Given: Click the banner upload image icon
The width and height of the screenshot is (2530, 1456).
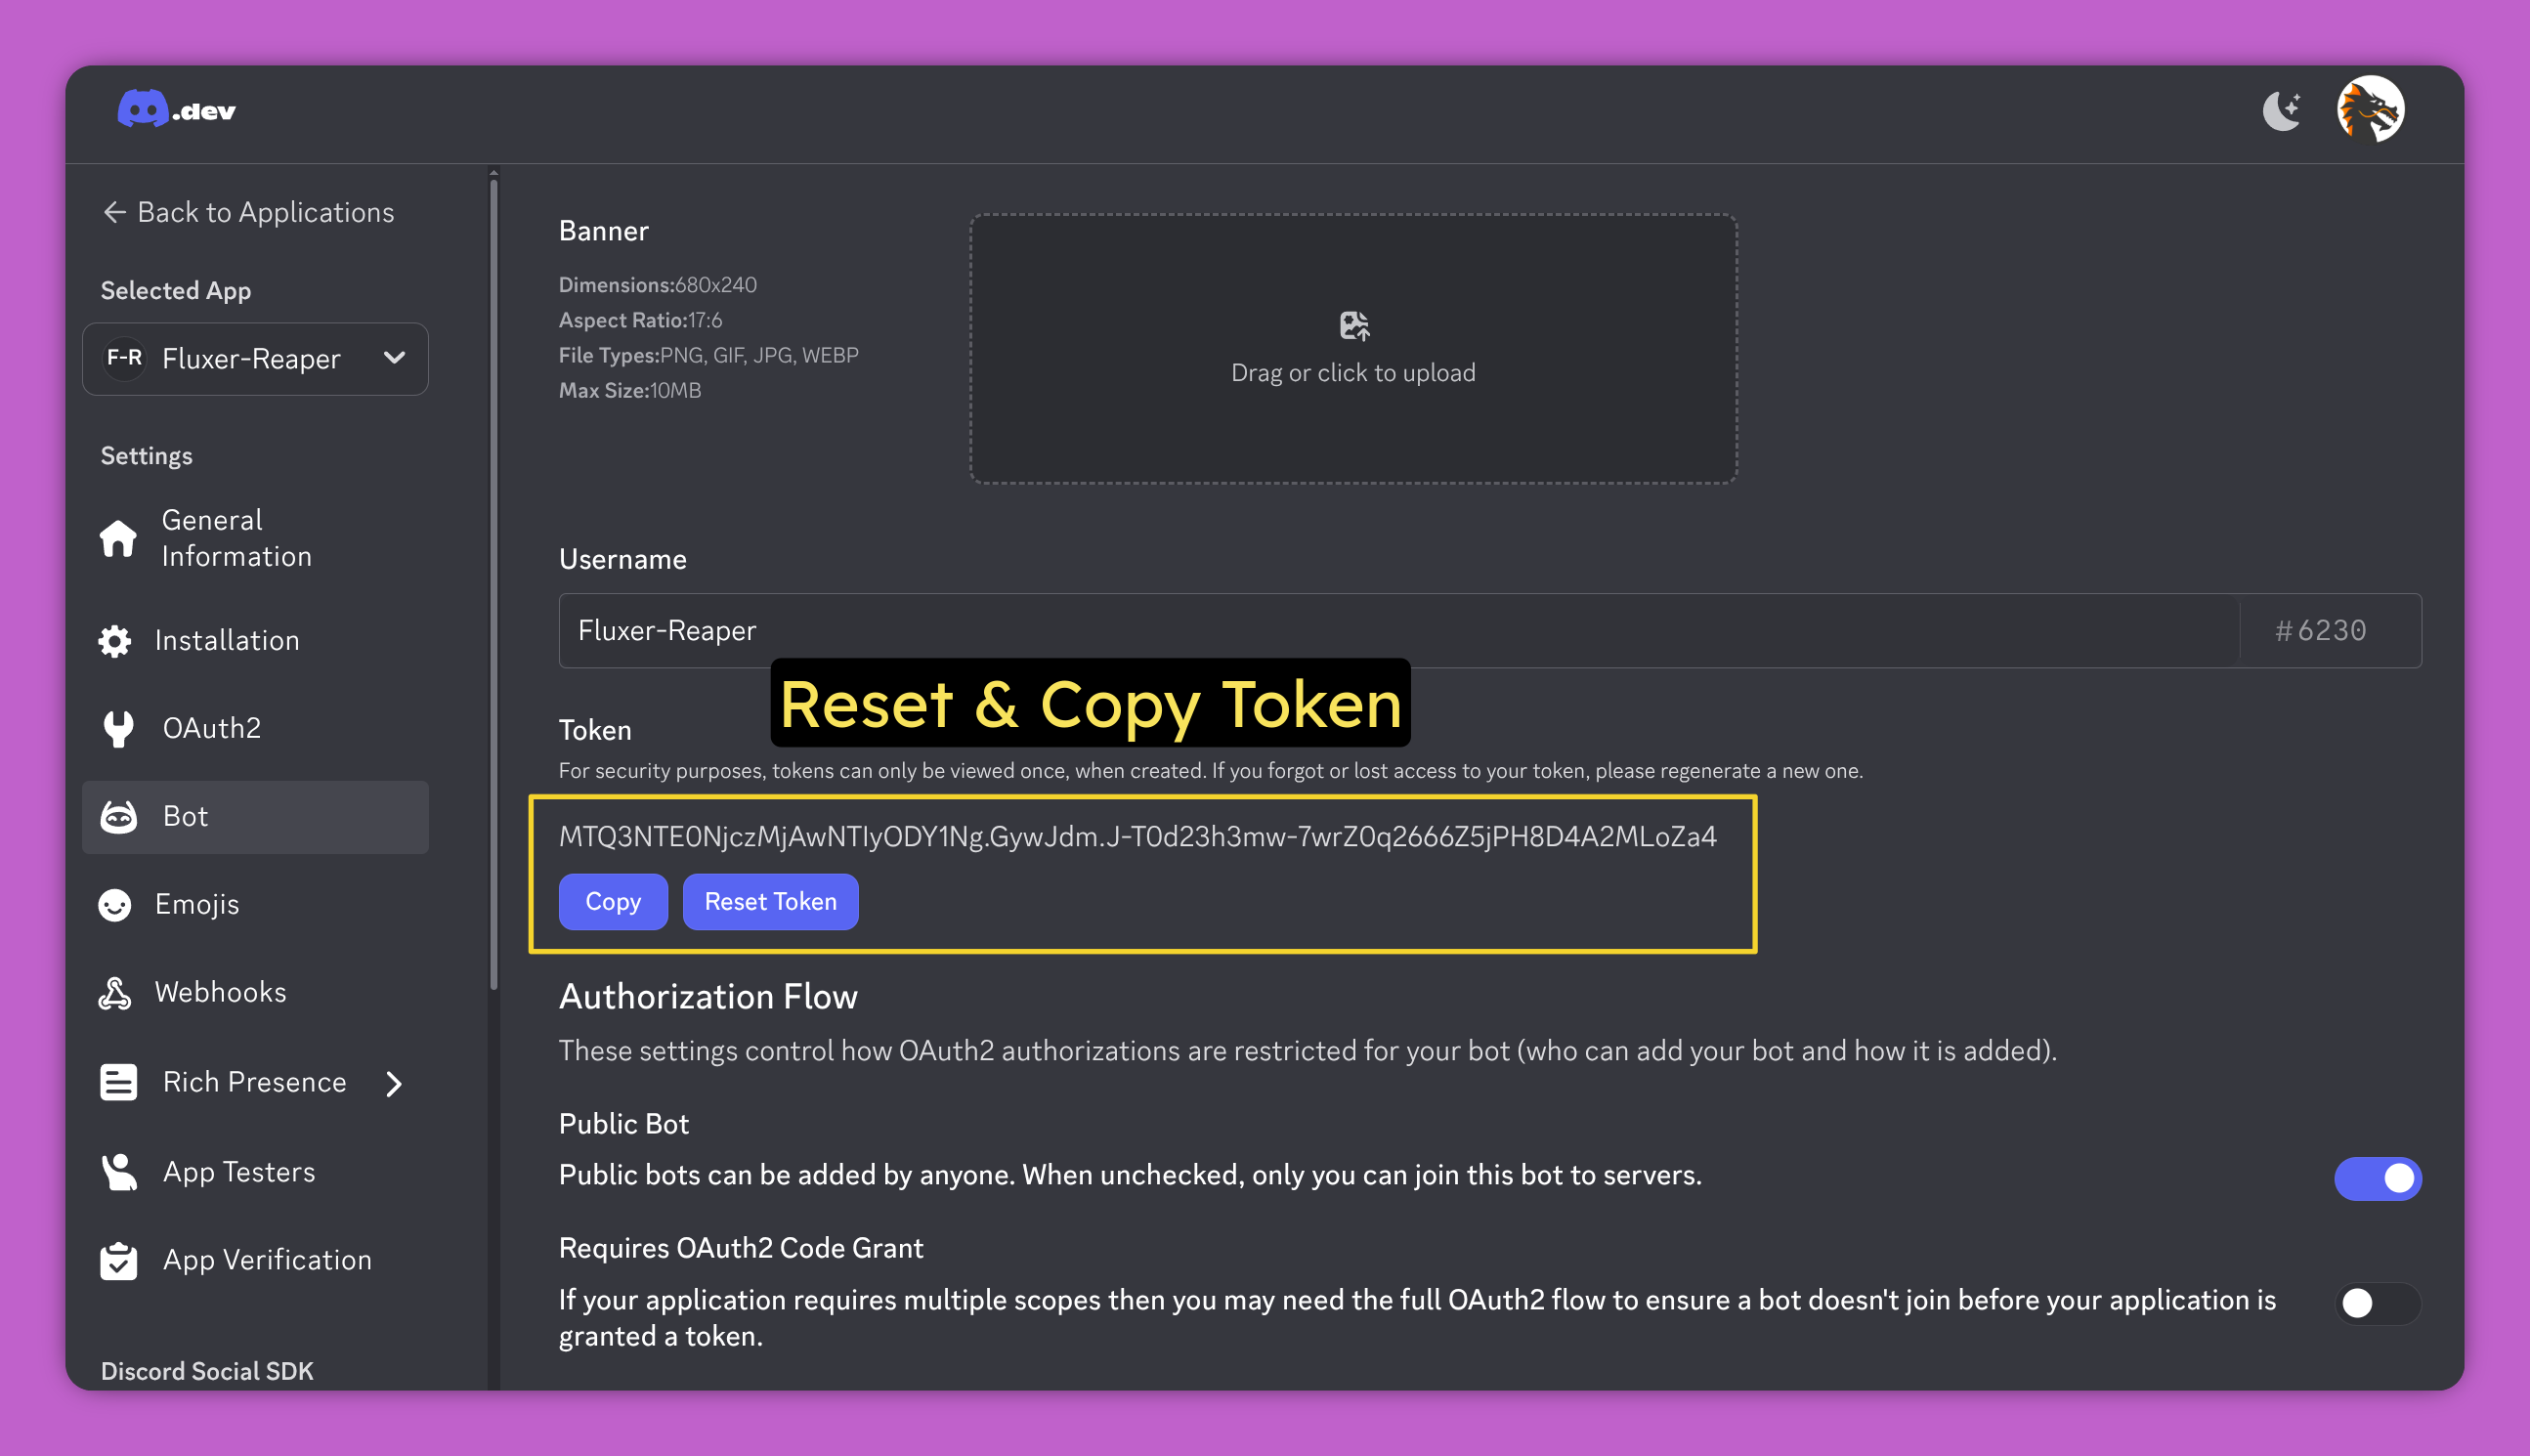Looking at the screenshot, I should (1354, 326).
